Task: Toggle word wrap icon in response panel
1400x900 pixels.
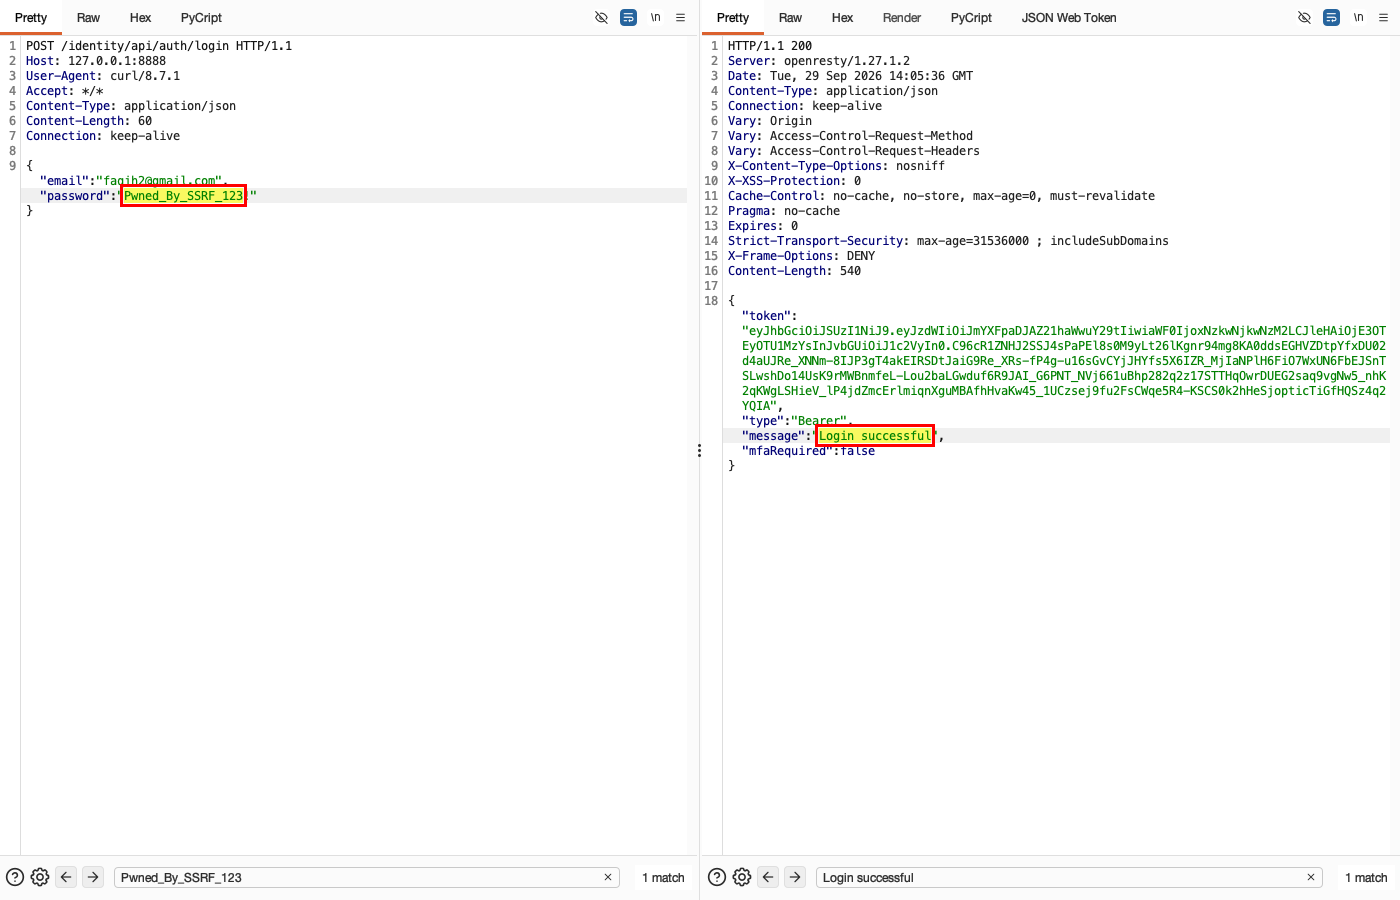Action: click(1331, 17)
